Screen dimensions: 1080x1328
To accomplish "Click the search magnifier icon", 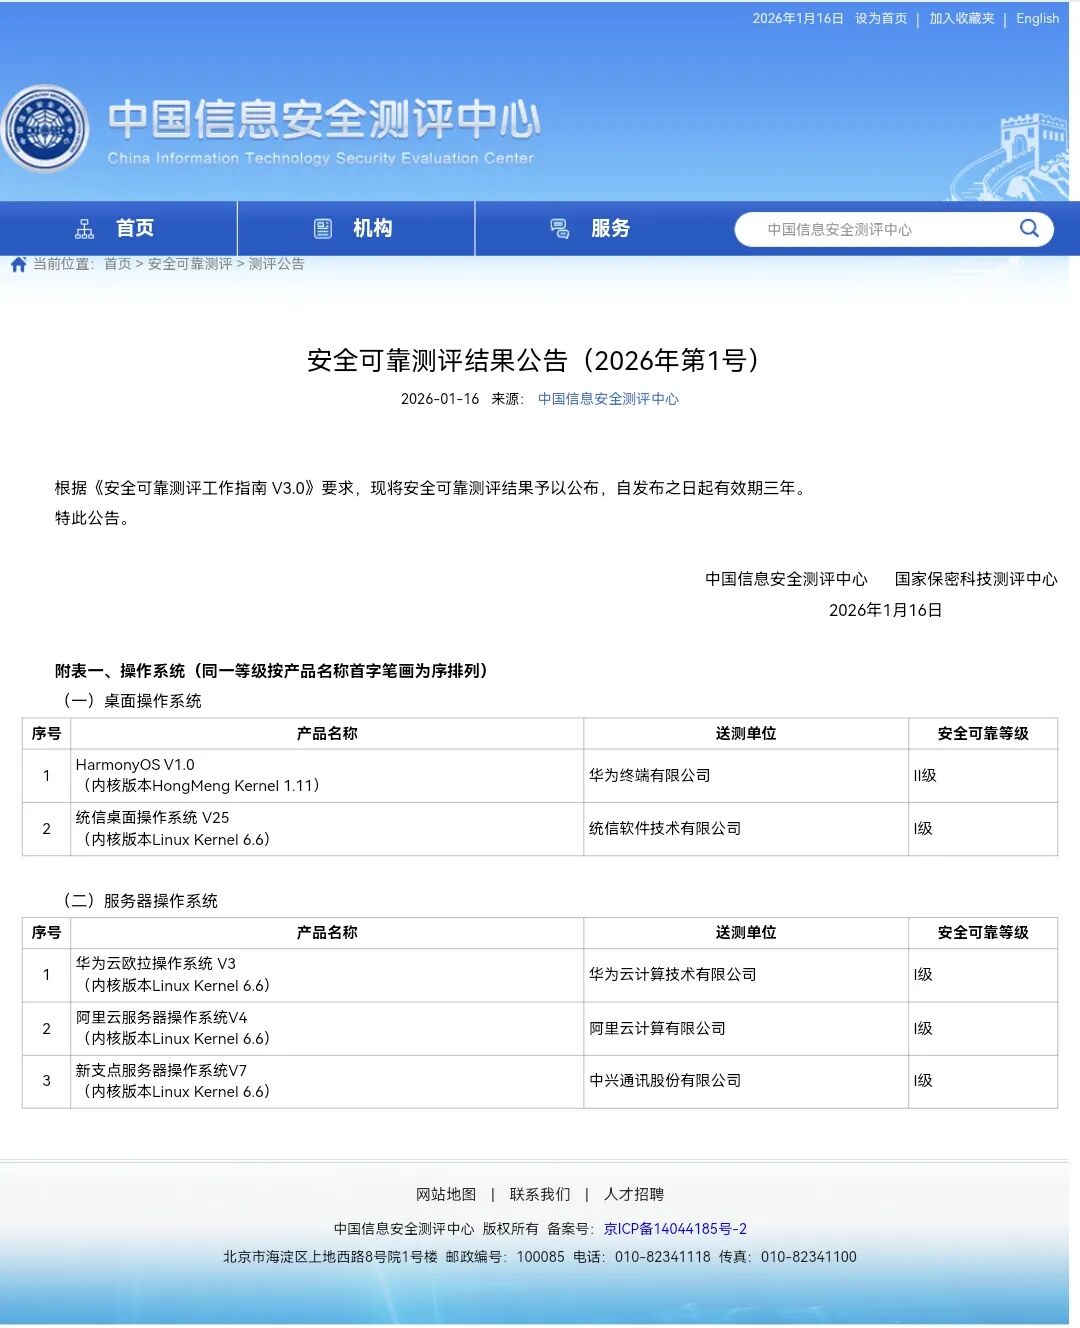I will tap(1029, 229).
